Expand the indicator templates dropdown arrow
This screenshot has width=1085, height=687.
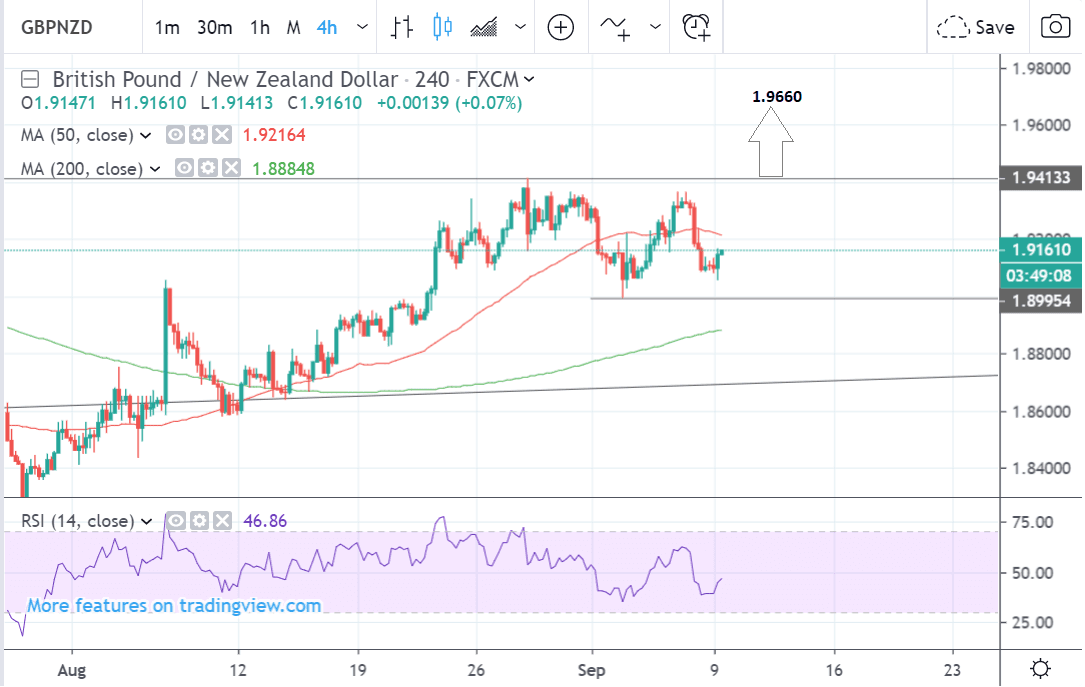pos(655,27)
